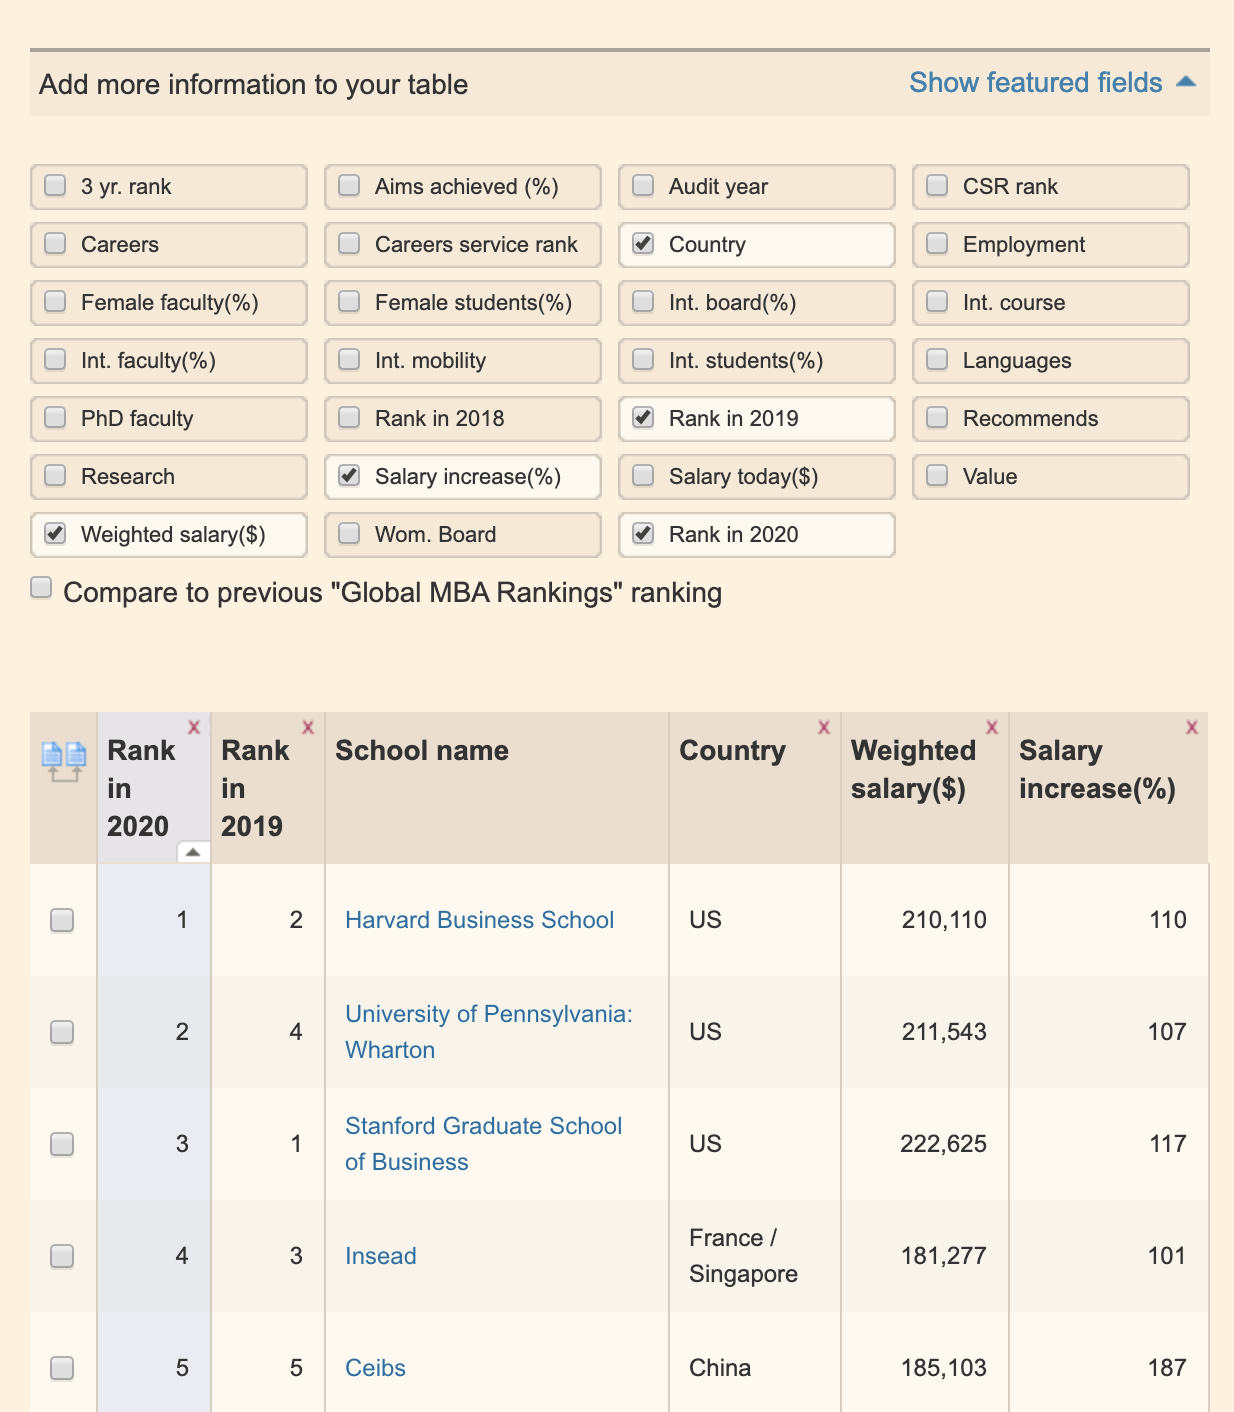This screenshot has width=1234, height=1412.
Task: Select the Ceibs row checkbox
Action: click(x=62, y=1368)
